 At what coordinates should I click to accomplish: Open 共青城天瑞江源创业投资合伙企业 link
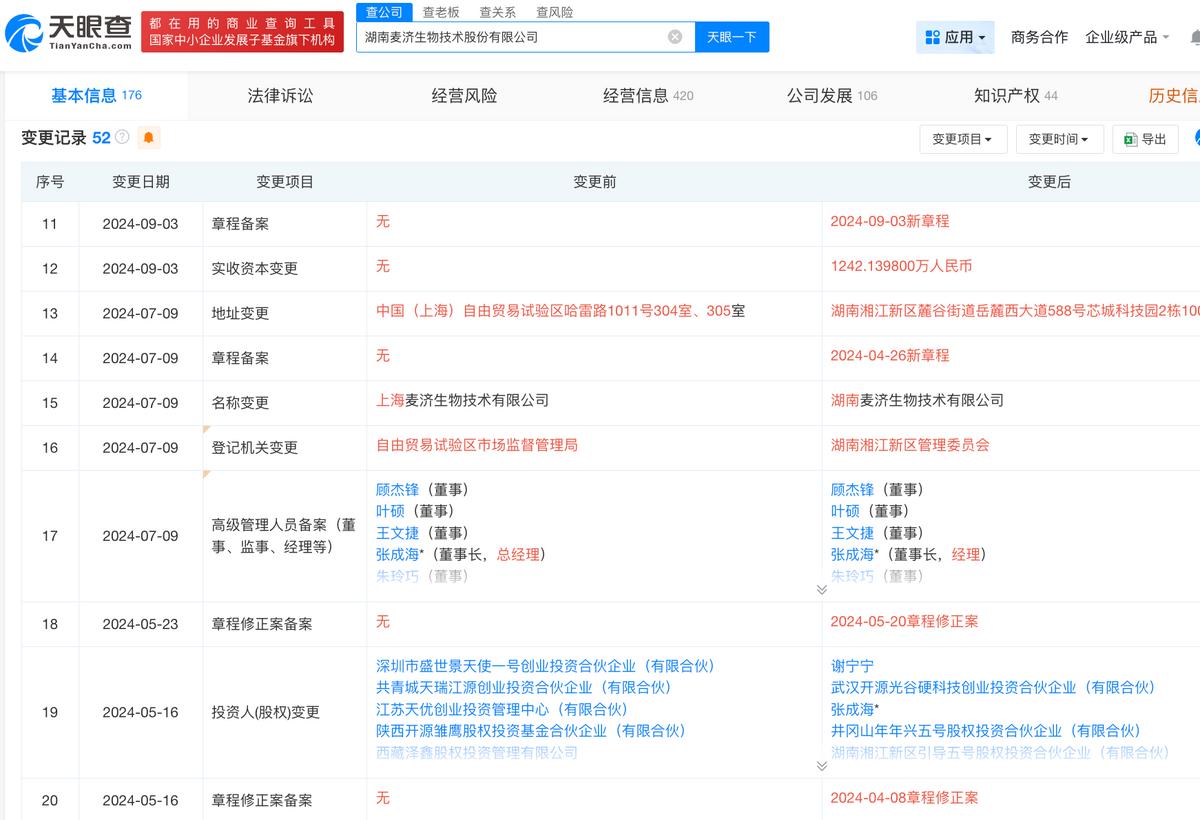[524, 688]
